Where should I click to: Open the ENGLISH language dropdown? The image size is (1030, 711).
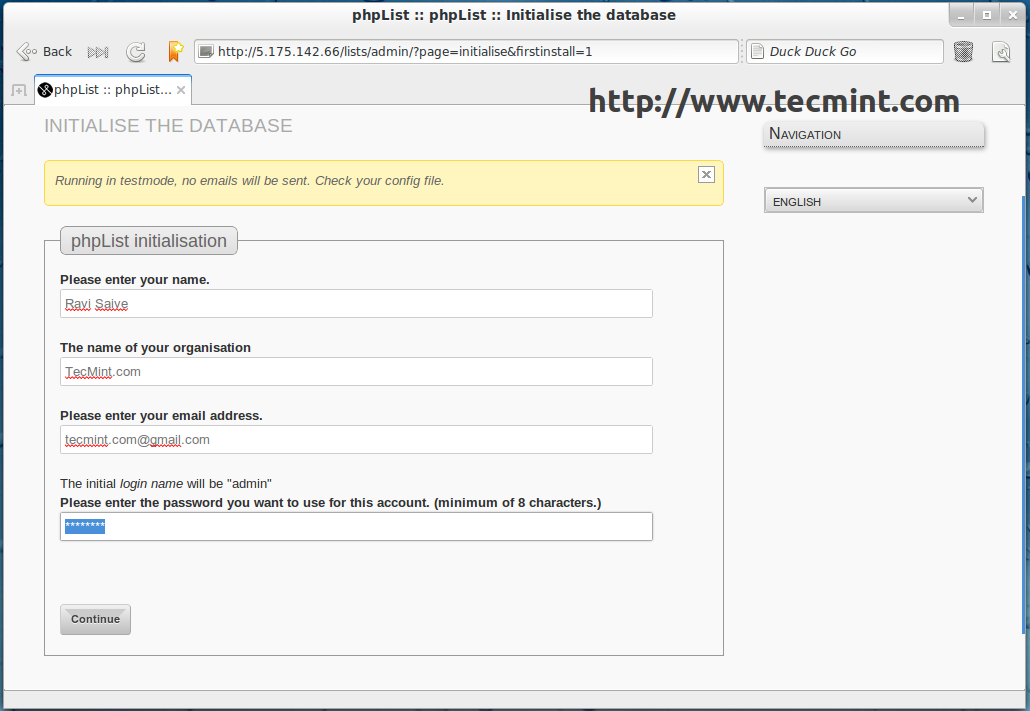(874, 200)
